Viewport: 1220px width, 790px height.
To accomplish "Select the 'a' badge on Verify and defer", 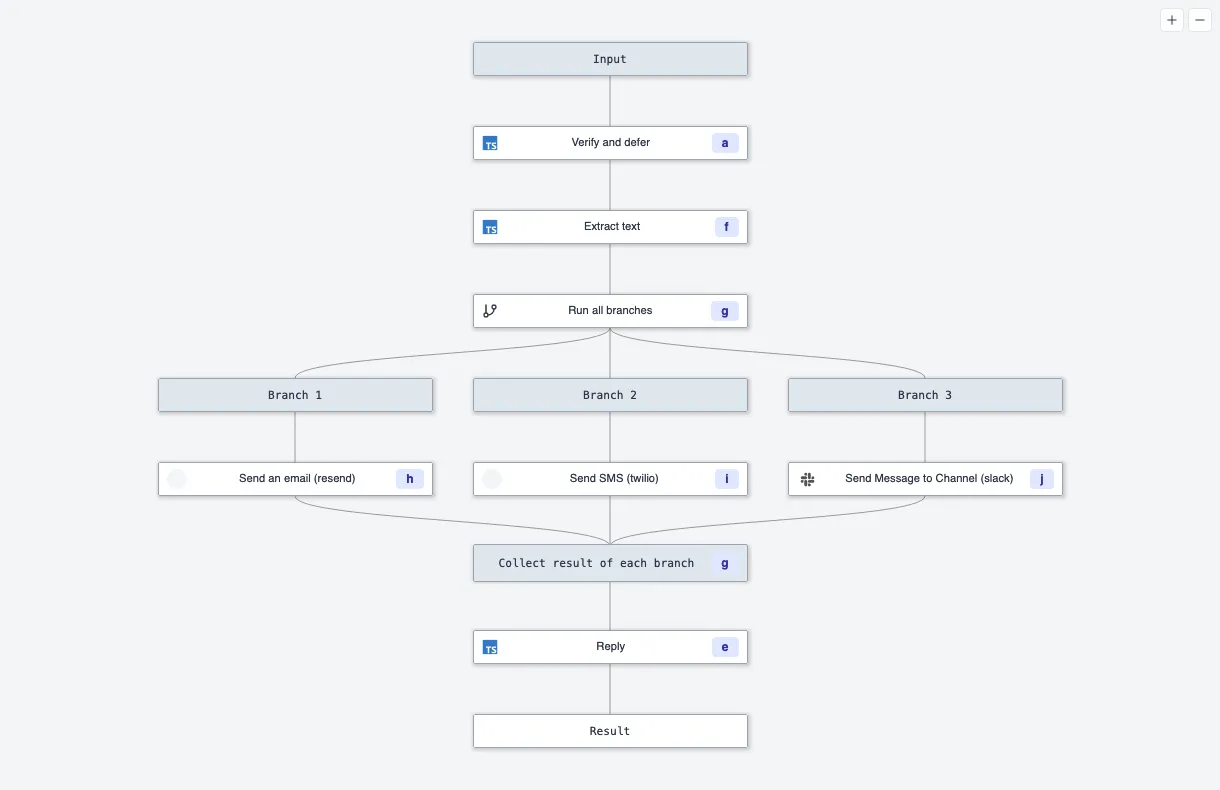I will [x=724, y=143].
